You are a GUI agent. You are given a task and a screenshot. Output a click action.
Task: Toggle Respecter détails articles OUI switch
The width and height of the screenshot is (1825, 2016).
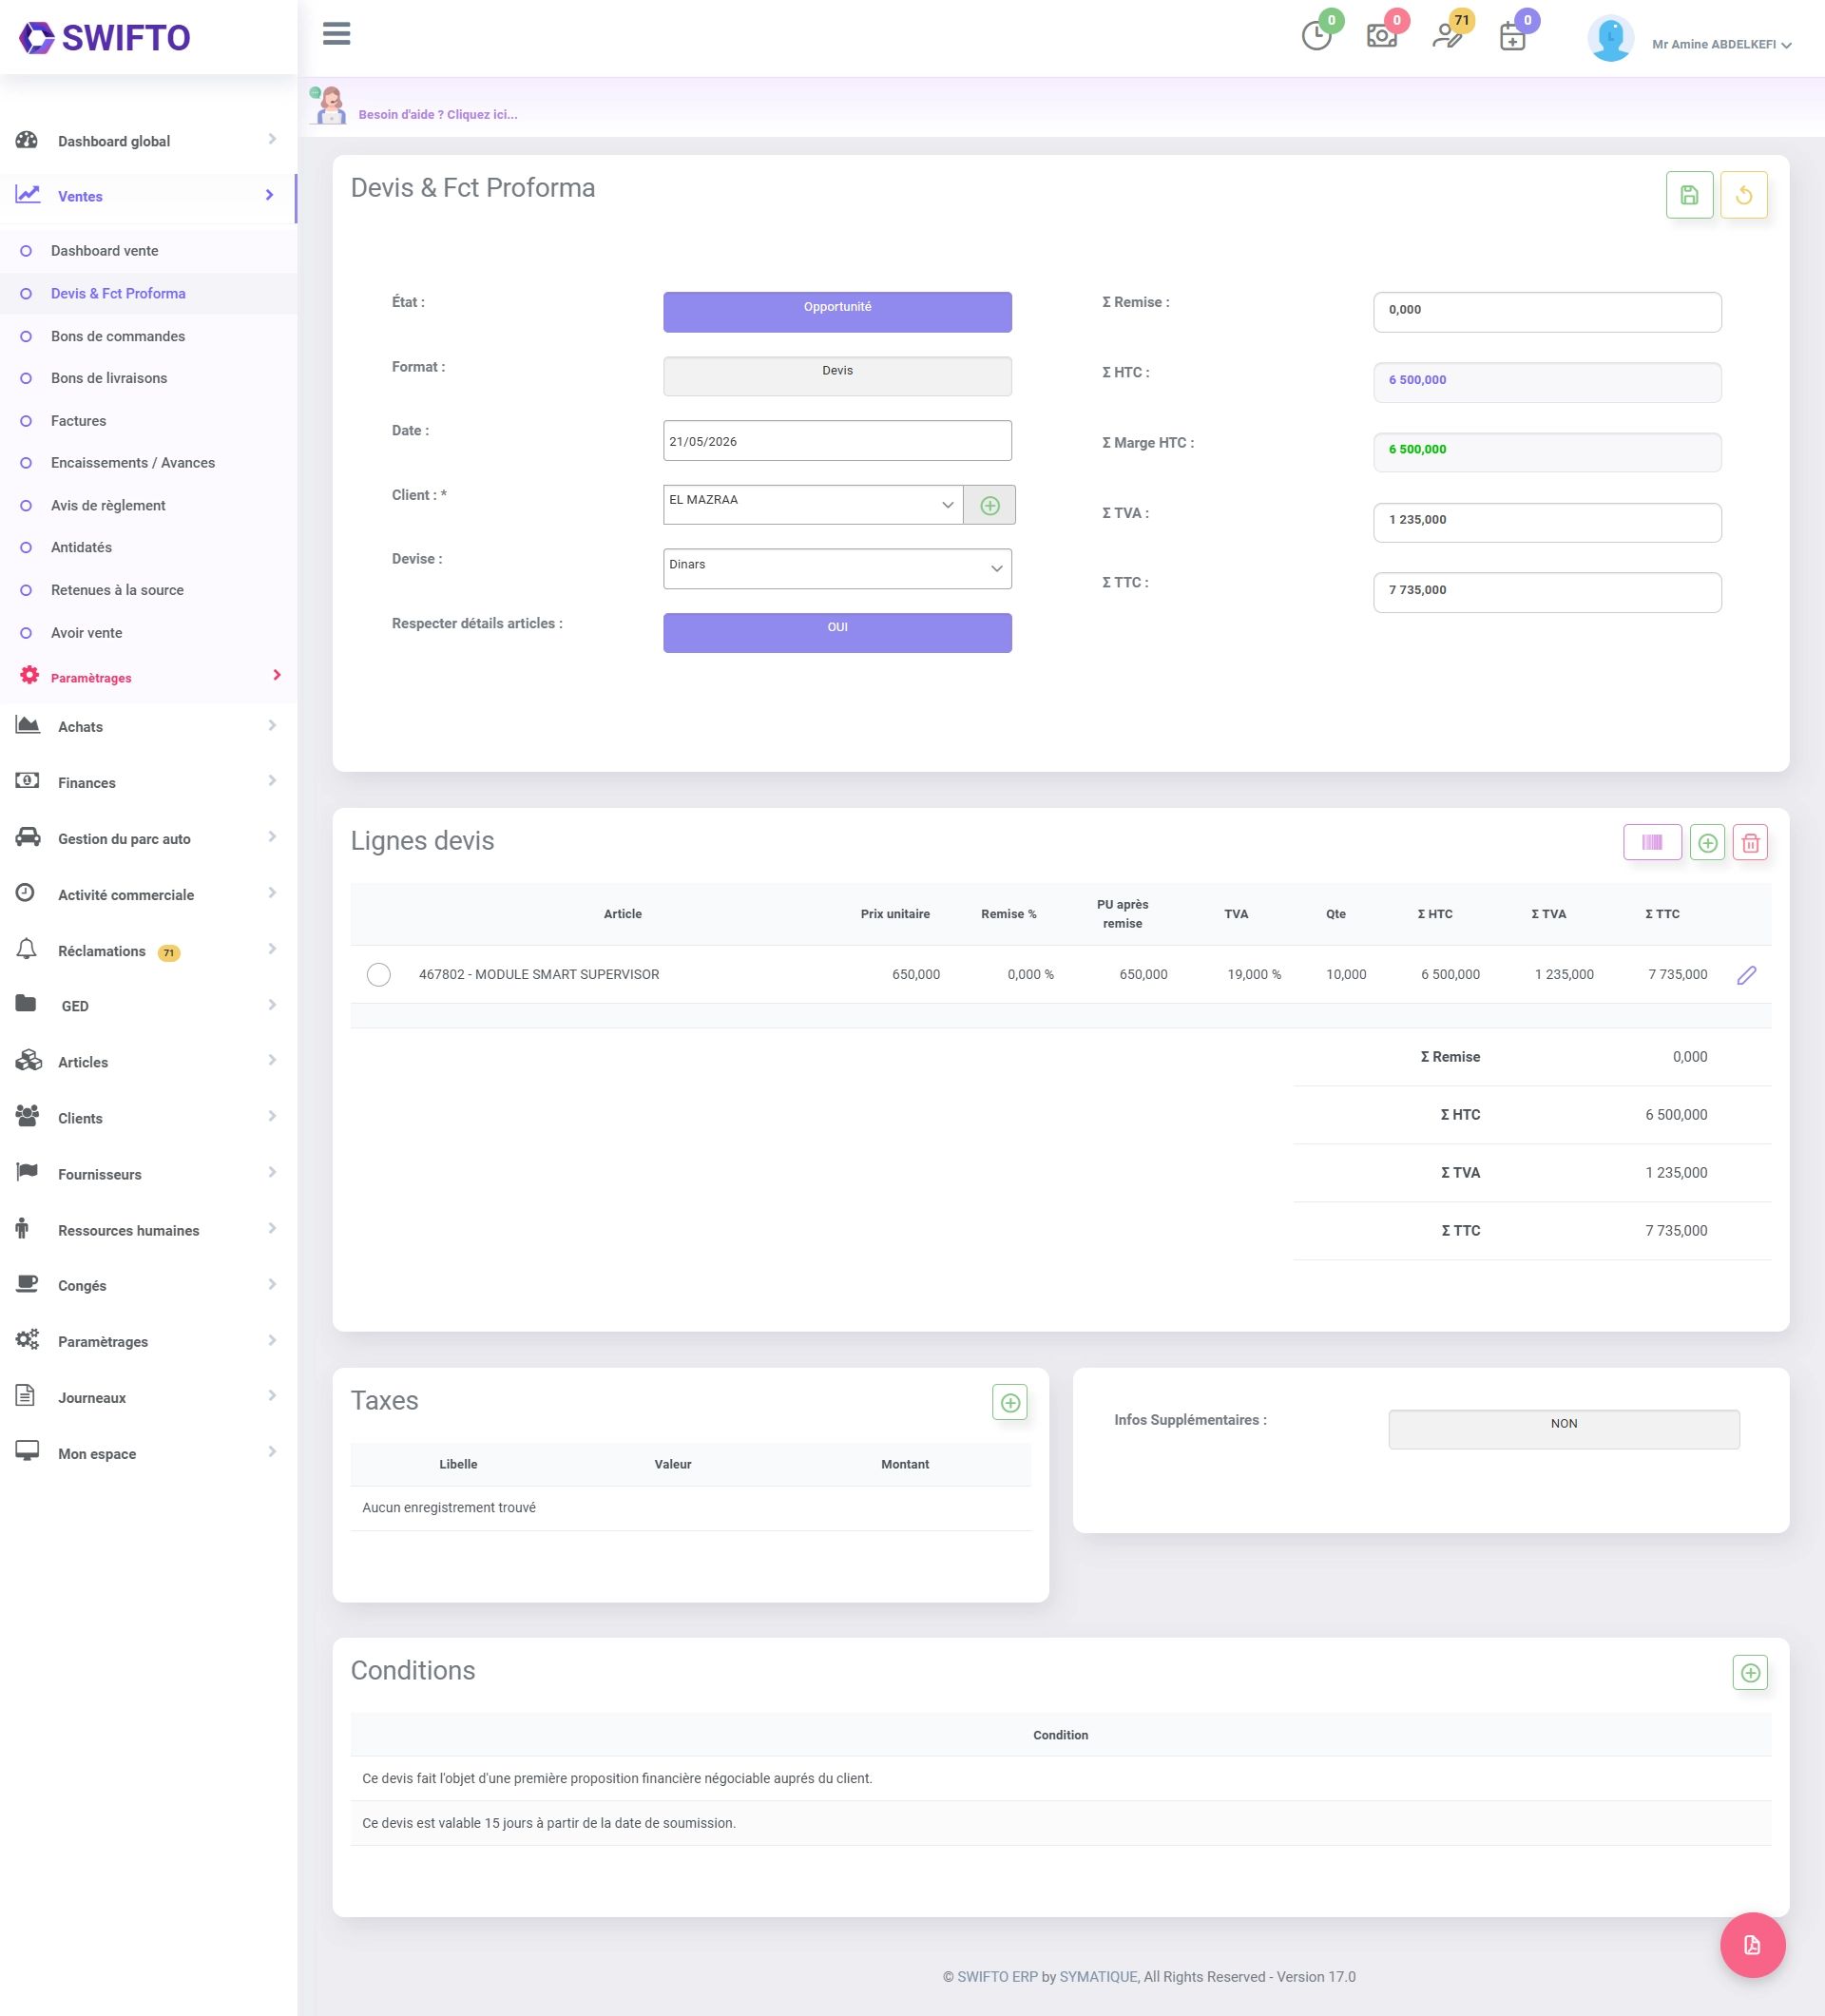[837, 633]
